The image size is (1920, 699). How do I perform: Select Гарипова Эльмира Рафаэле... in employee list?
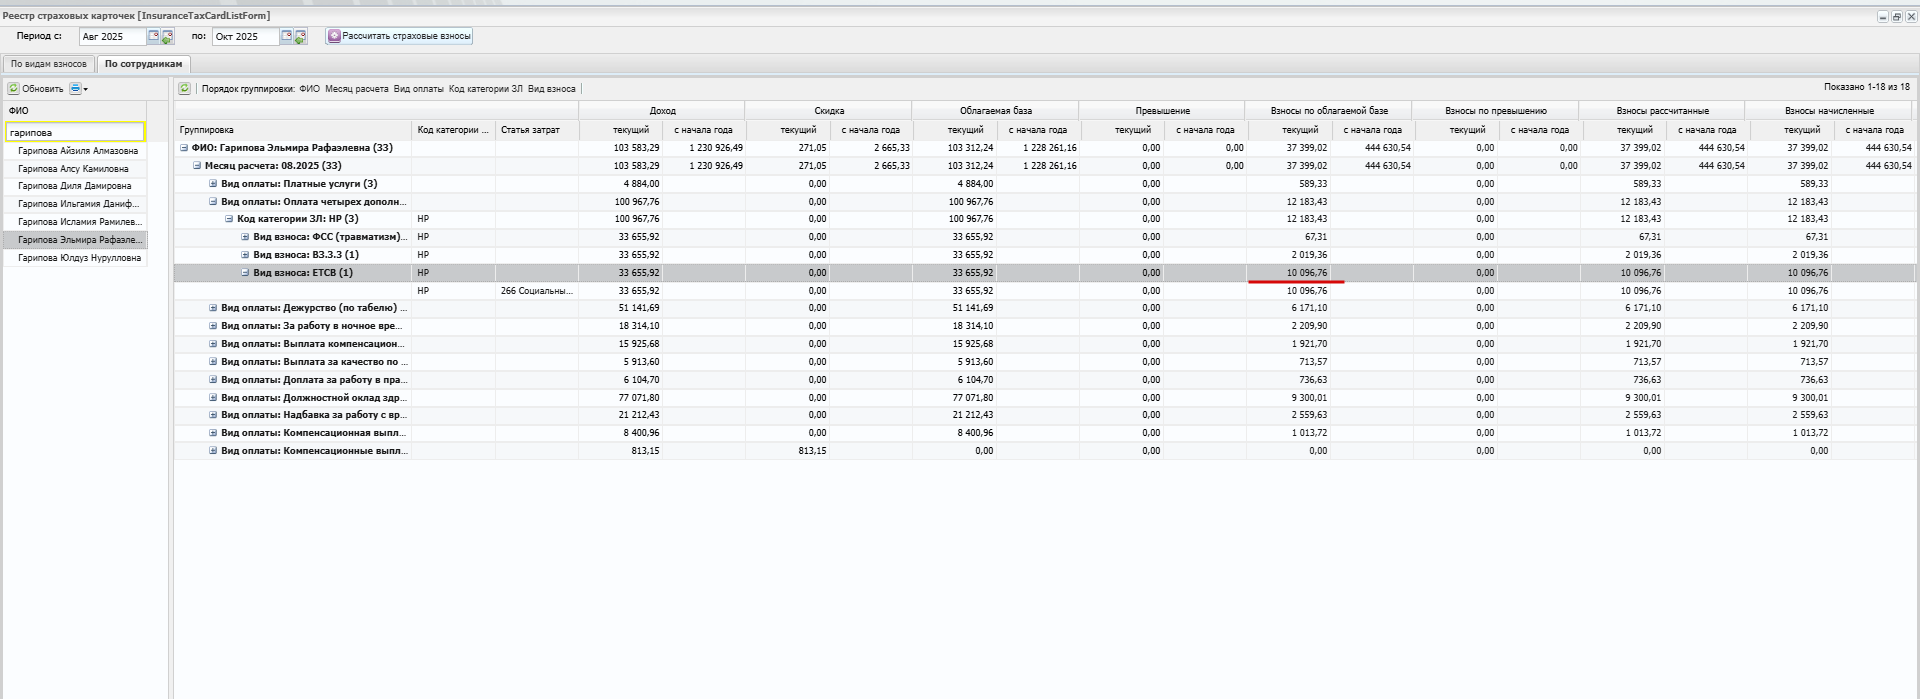pyautogui.click(x=75, y=240)
